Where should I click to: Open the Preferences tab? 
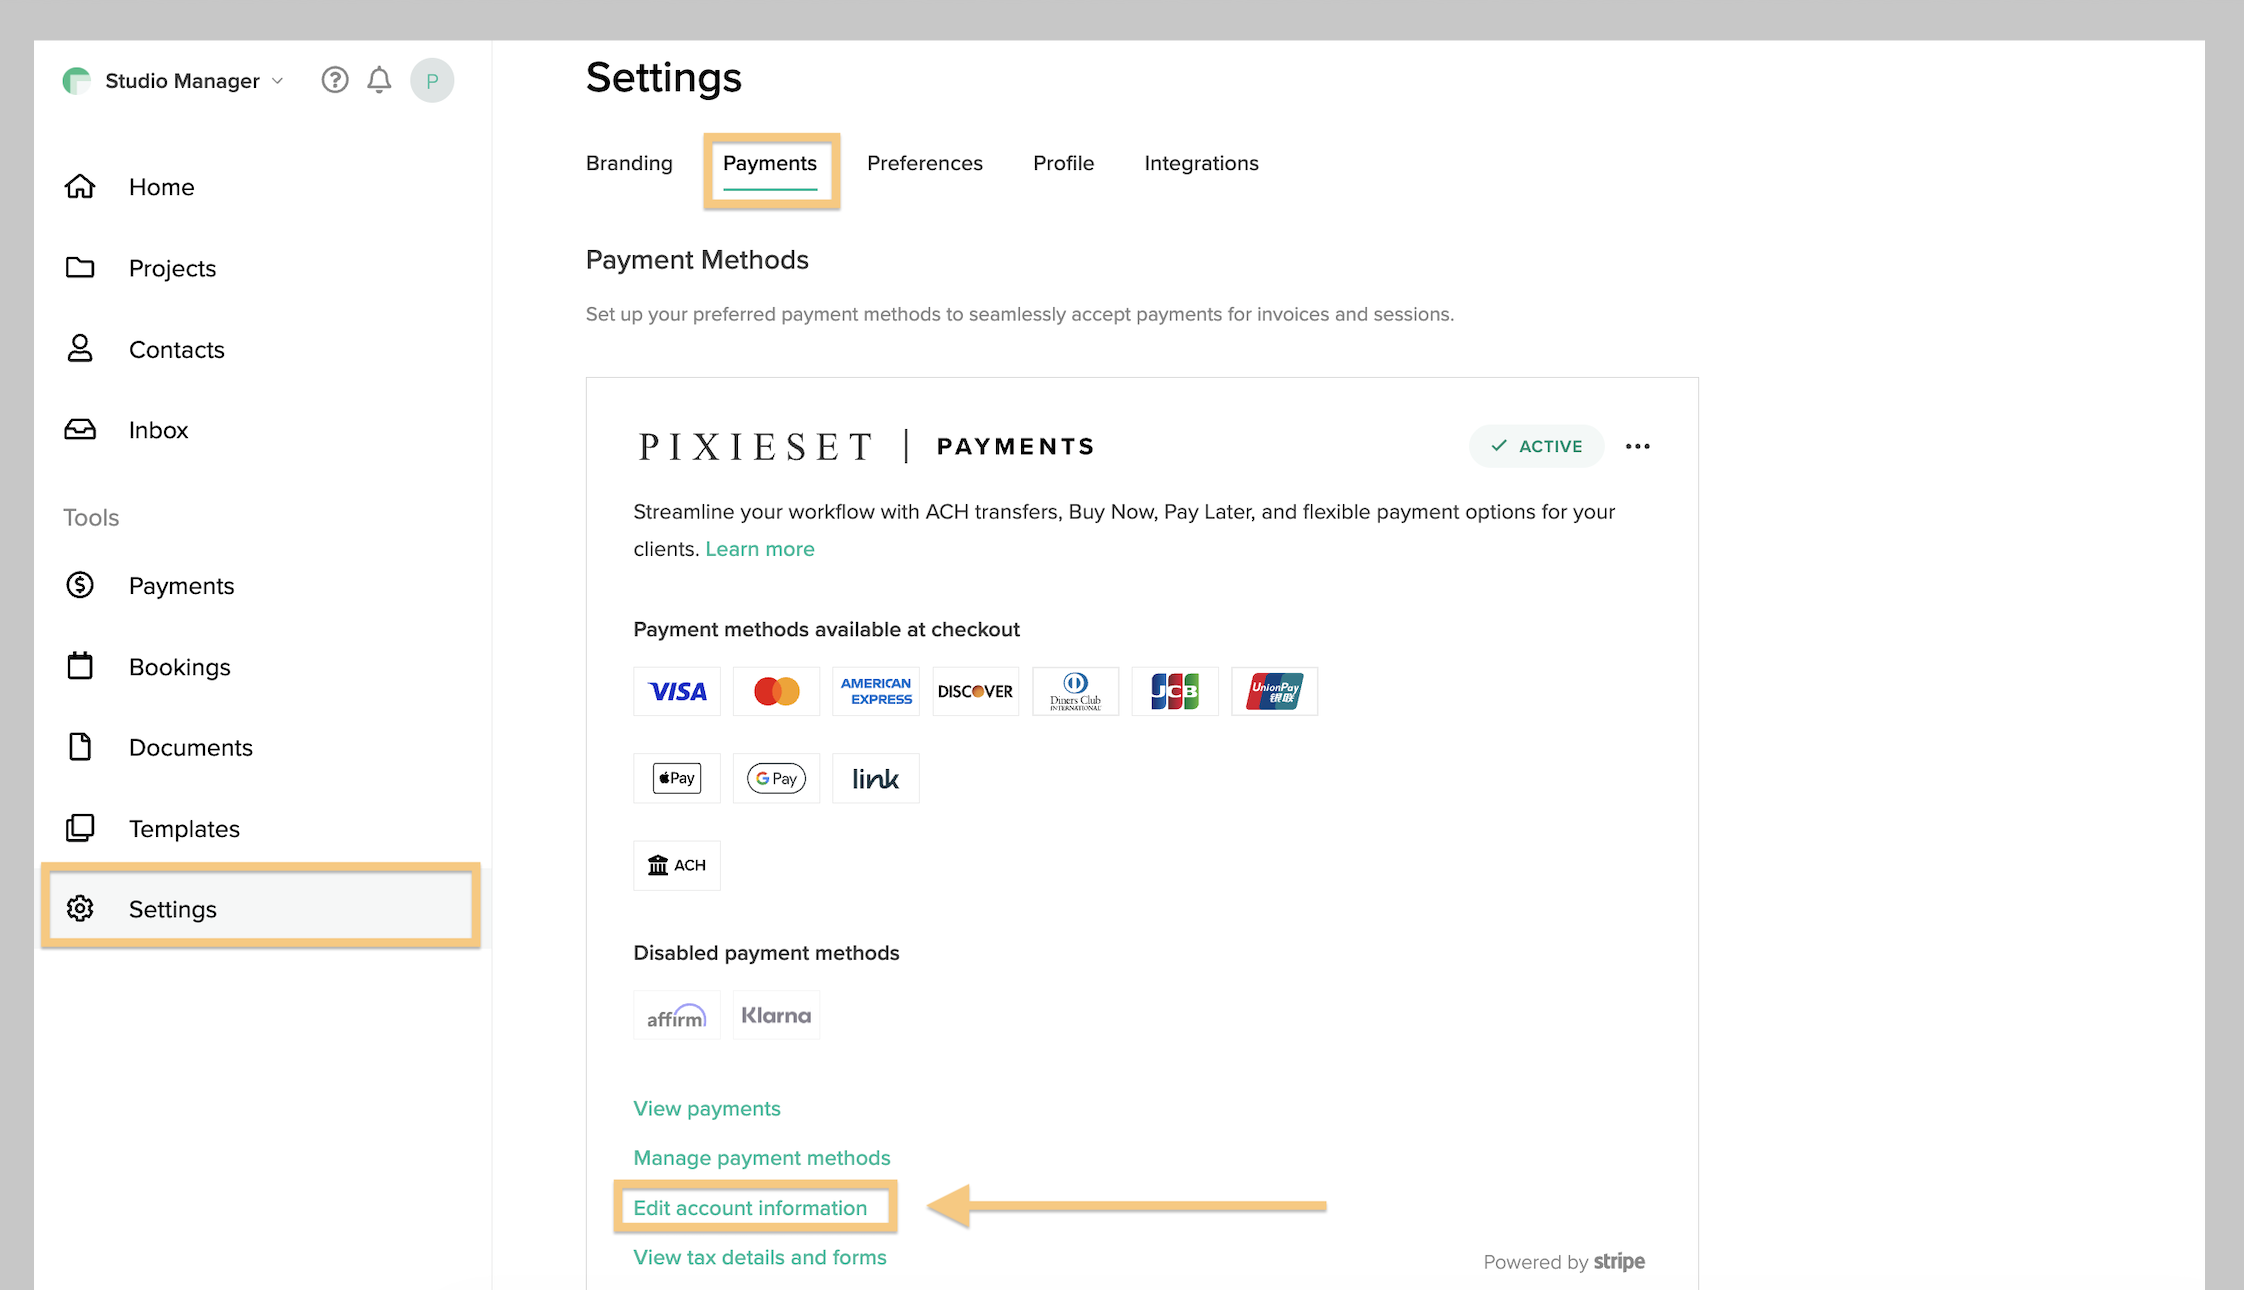pos(924,163)
